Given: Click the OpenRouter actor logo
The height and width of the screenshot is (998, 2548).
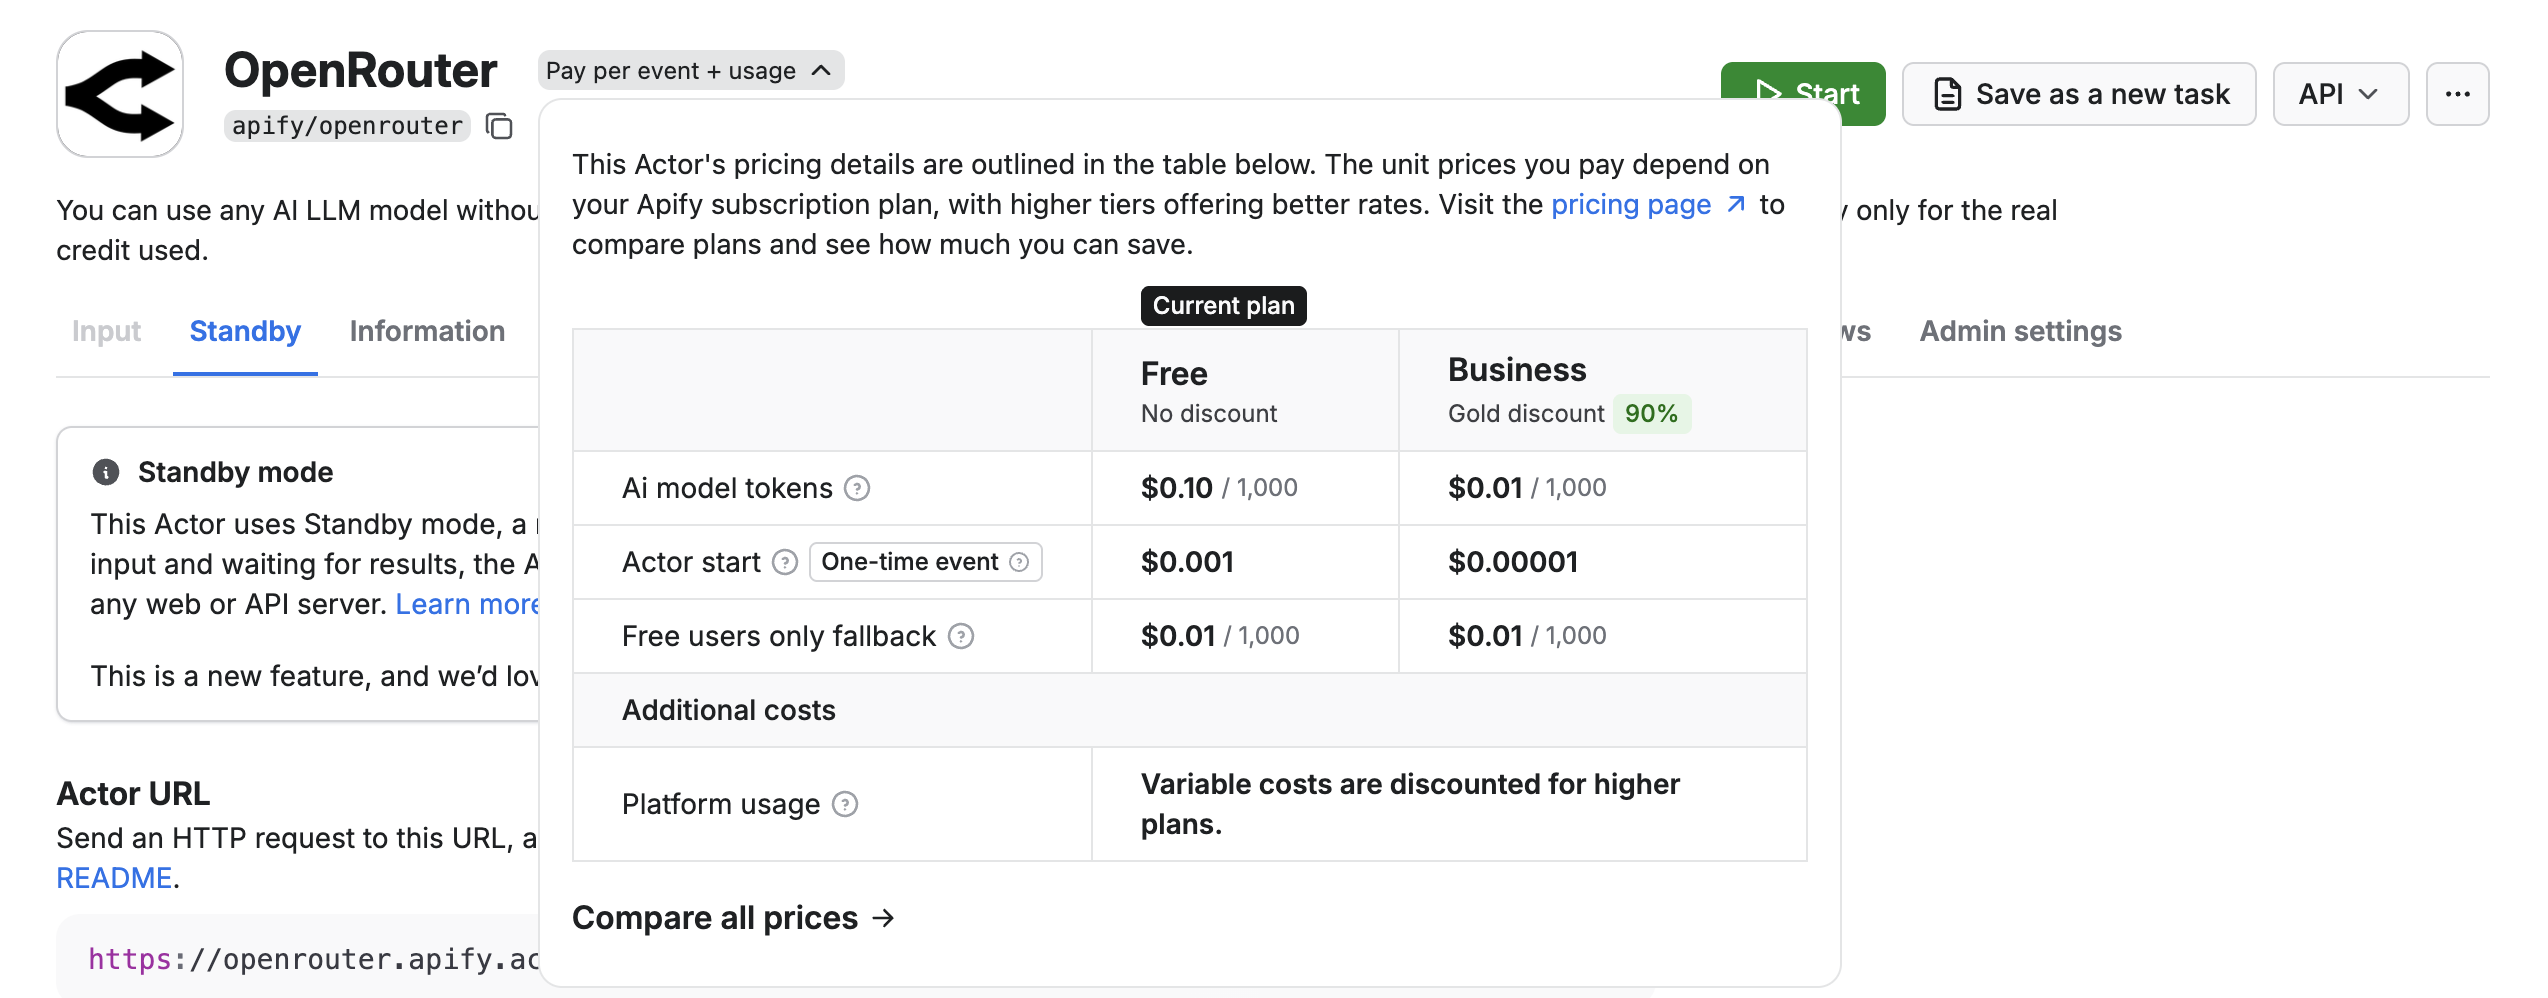Looking at the screenshot, I should [119, 92].
